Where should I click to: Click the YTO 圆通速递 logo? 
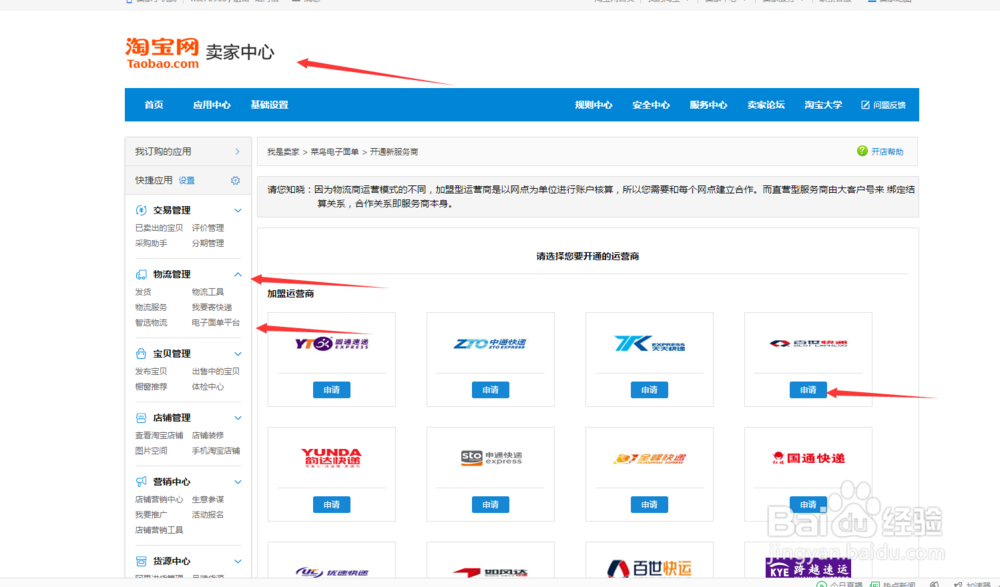point(332,343)
